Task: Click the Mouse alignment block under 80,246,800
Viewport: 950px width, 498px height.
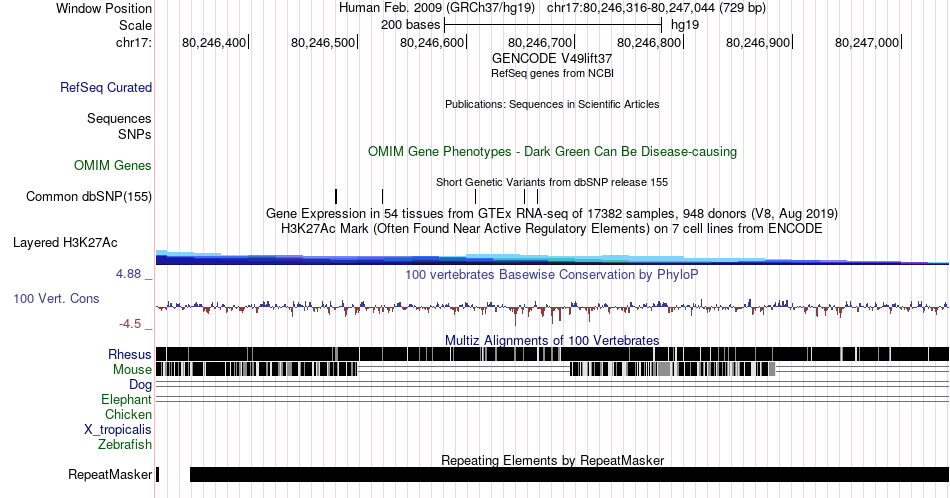Action: [x=673, y=370]
